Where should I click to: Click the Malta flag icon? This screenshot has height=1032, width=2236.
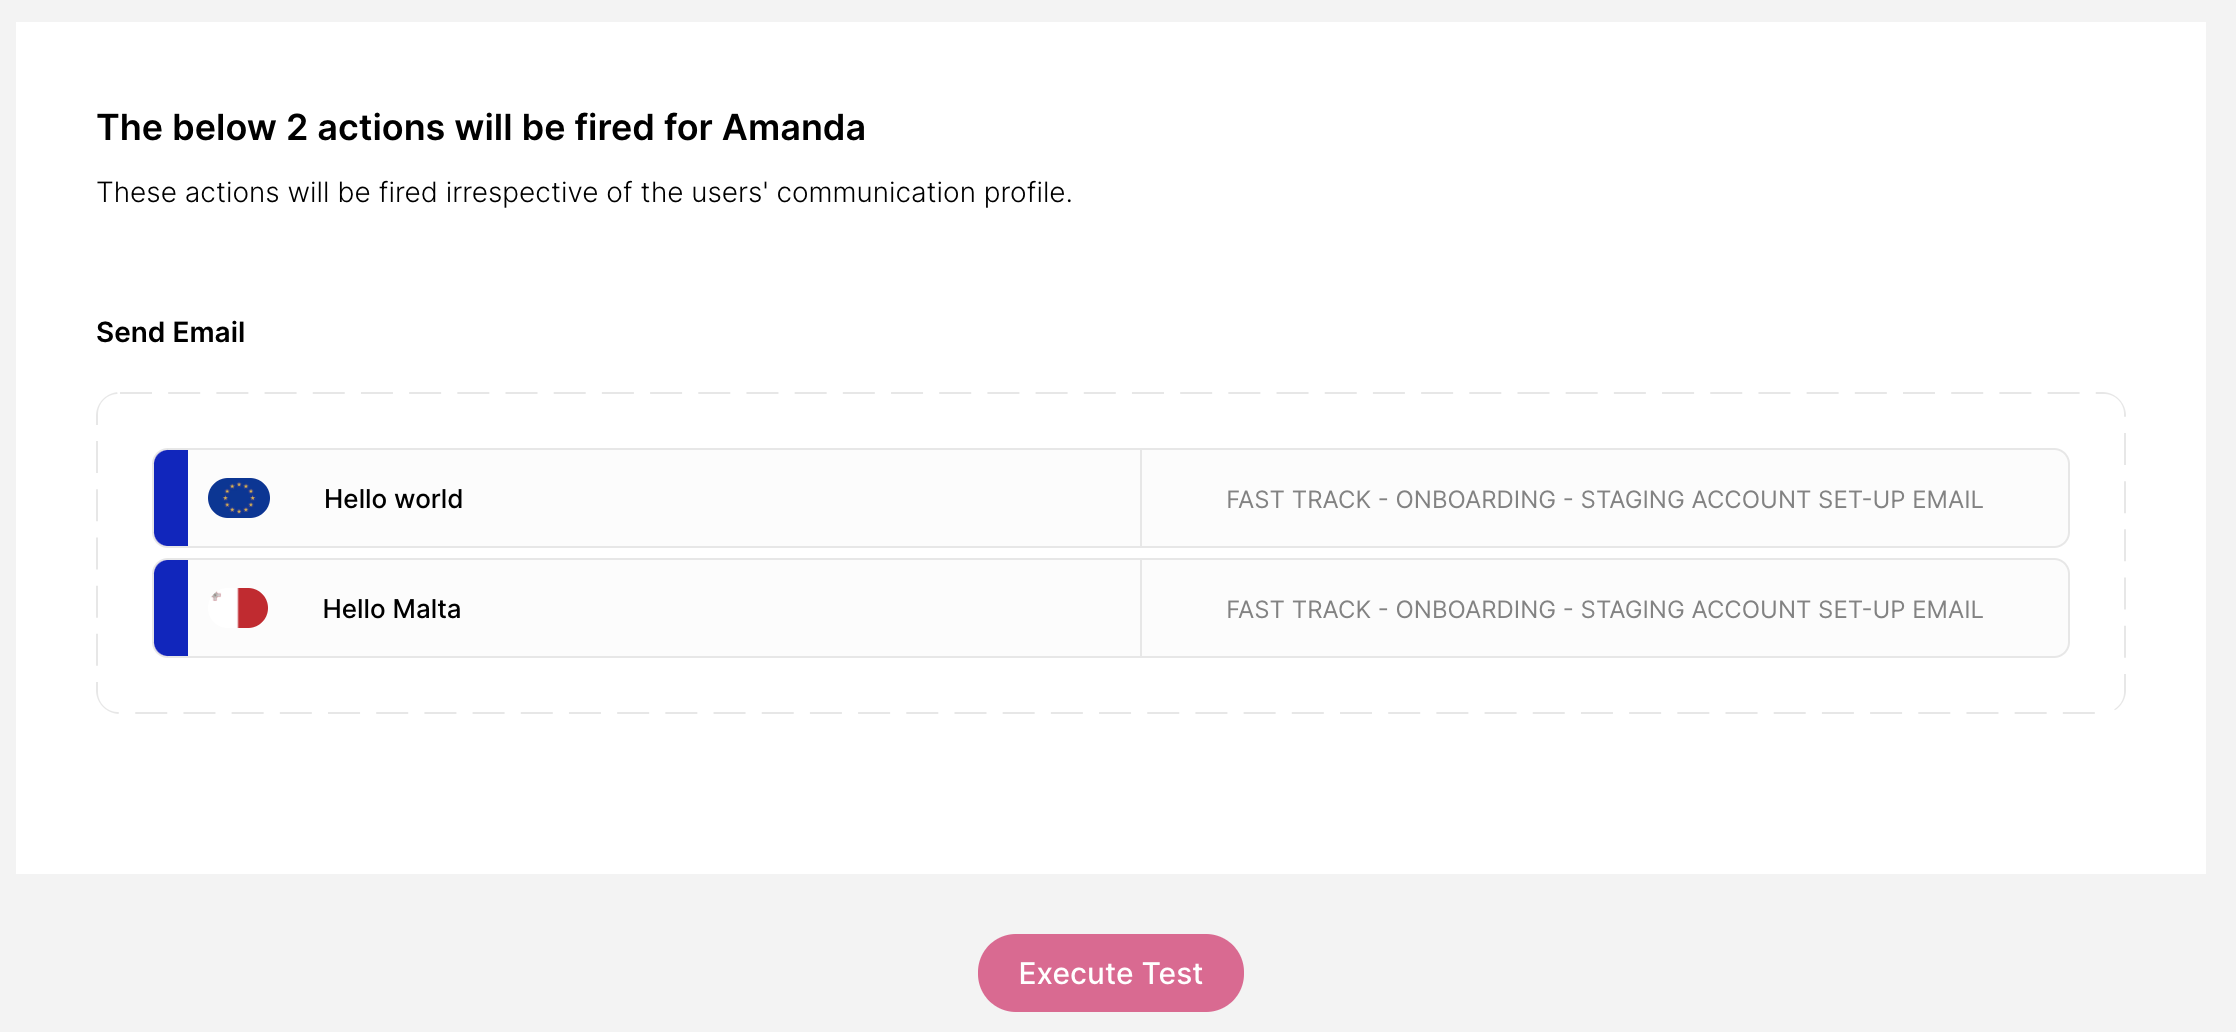point(239,608)
